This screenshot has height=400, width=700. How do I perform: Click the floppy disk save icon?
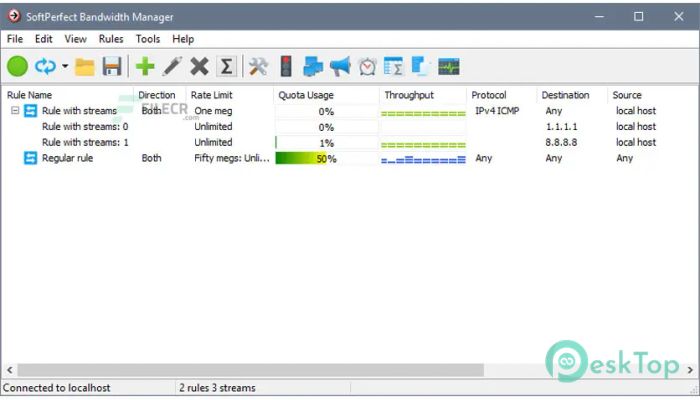112,67
